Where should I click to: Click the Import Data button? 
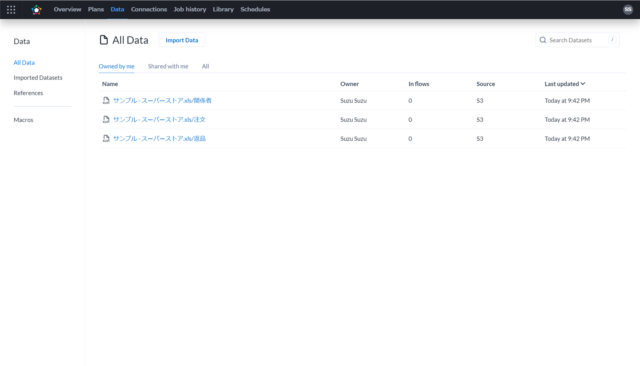182,40
